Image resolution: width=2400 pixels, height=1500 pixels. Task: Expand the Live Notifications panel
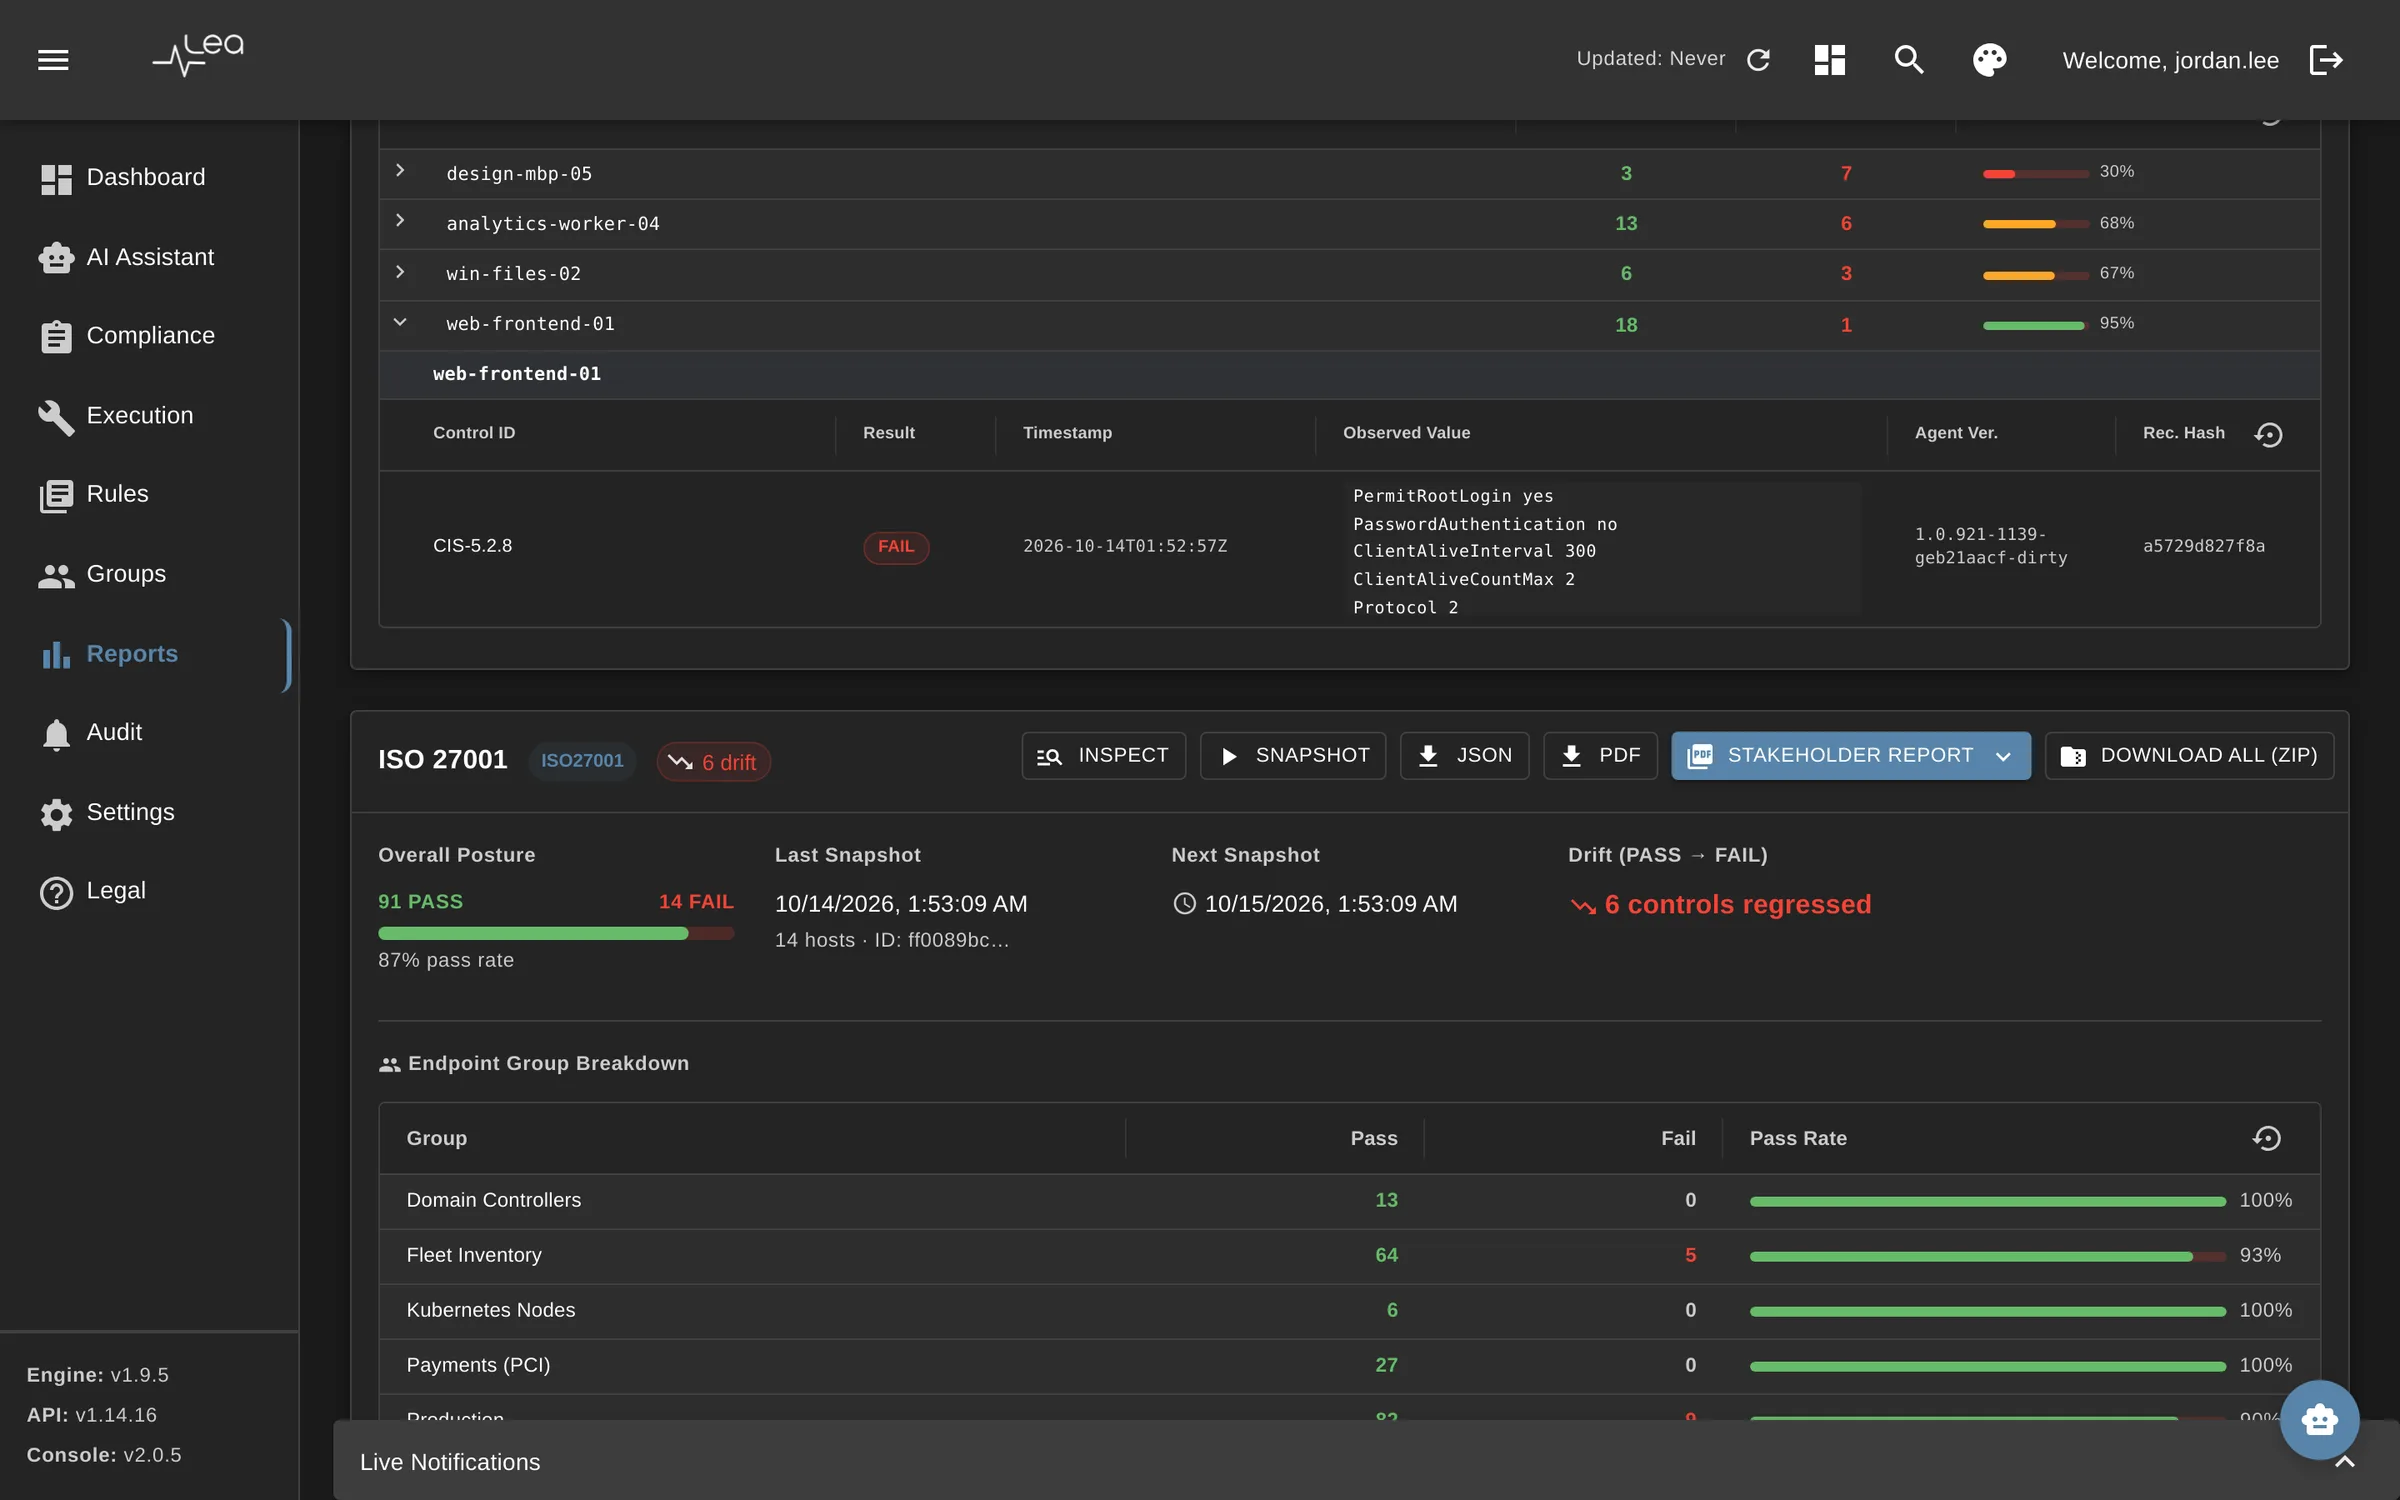pos(2344,1462)
